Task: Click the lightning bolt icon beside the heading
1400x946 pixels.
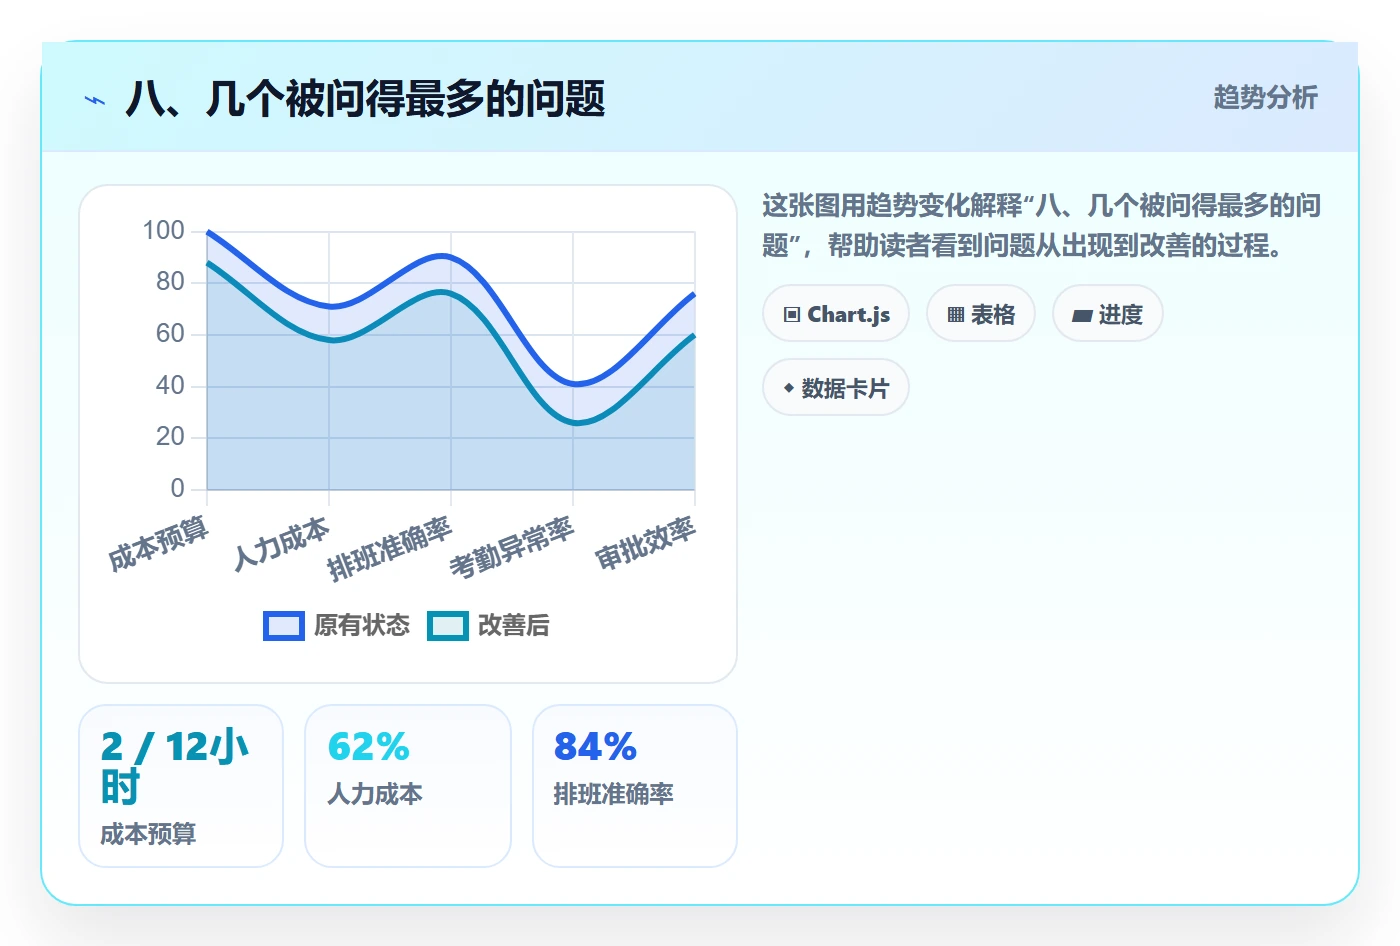Action: 95,100
